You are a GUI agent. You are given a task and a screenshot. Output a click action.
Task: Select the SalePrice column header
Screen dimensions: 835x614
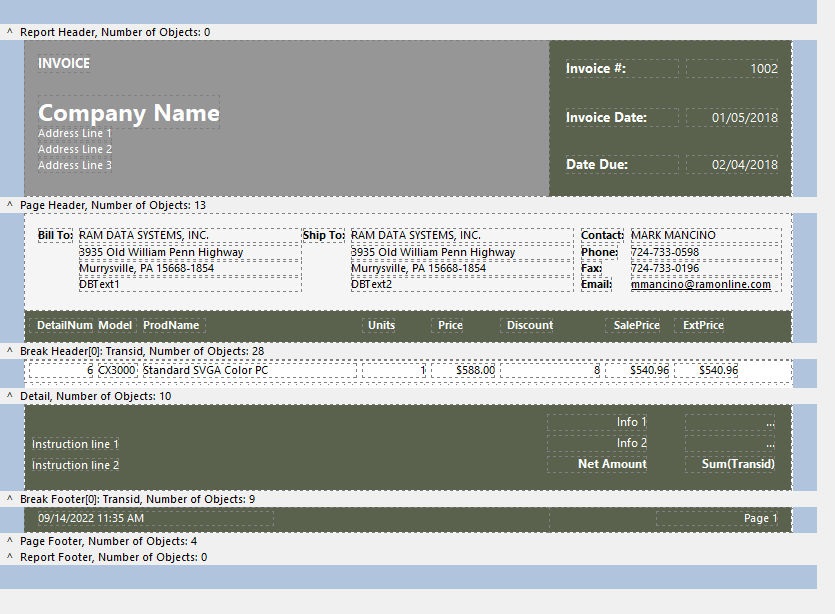click(633, 325)
